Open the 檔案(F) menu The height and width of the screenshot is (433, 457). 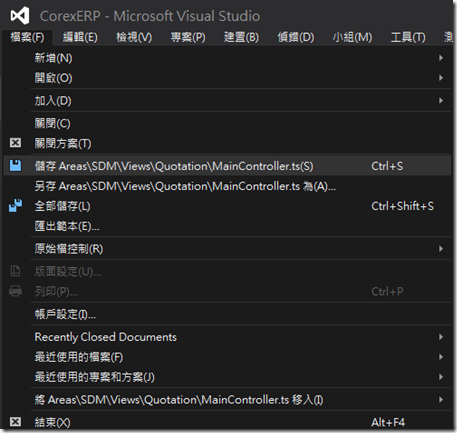click(x=27, y=37)
